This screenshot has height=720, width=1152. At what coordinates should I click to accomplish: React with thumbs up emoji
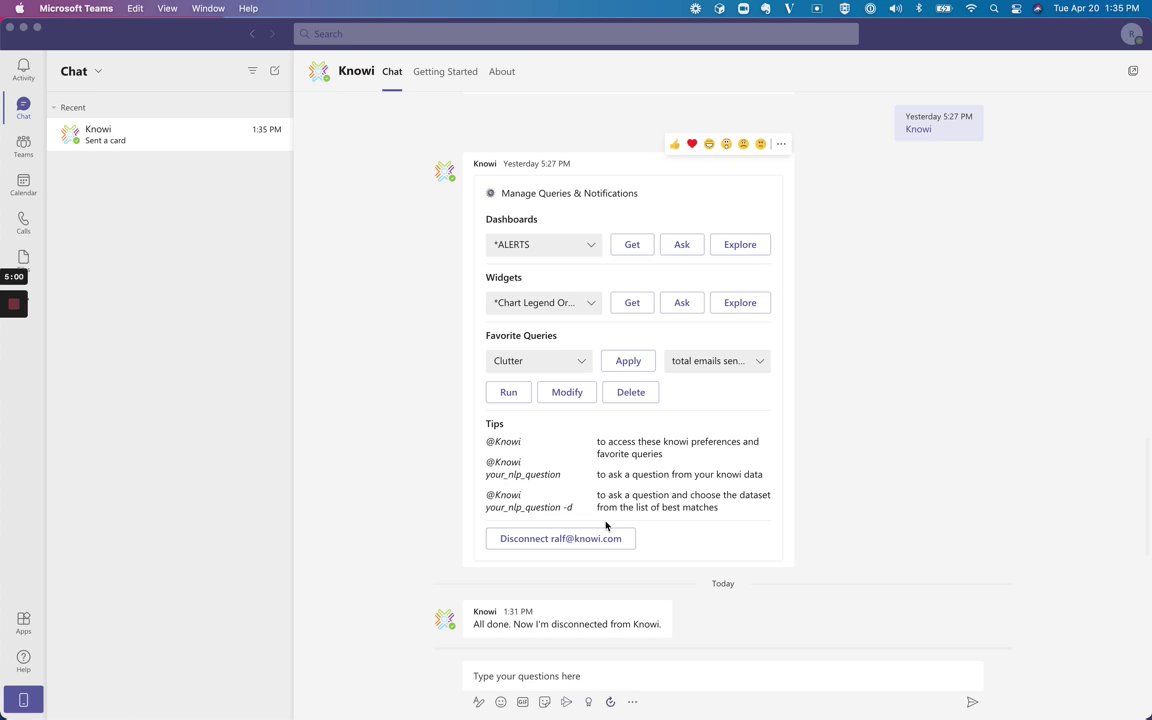[x=674, y=144]
